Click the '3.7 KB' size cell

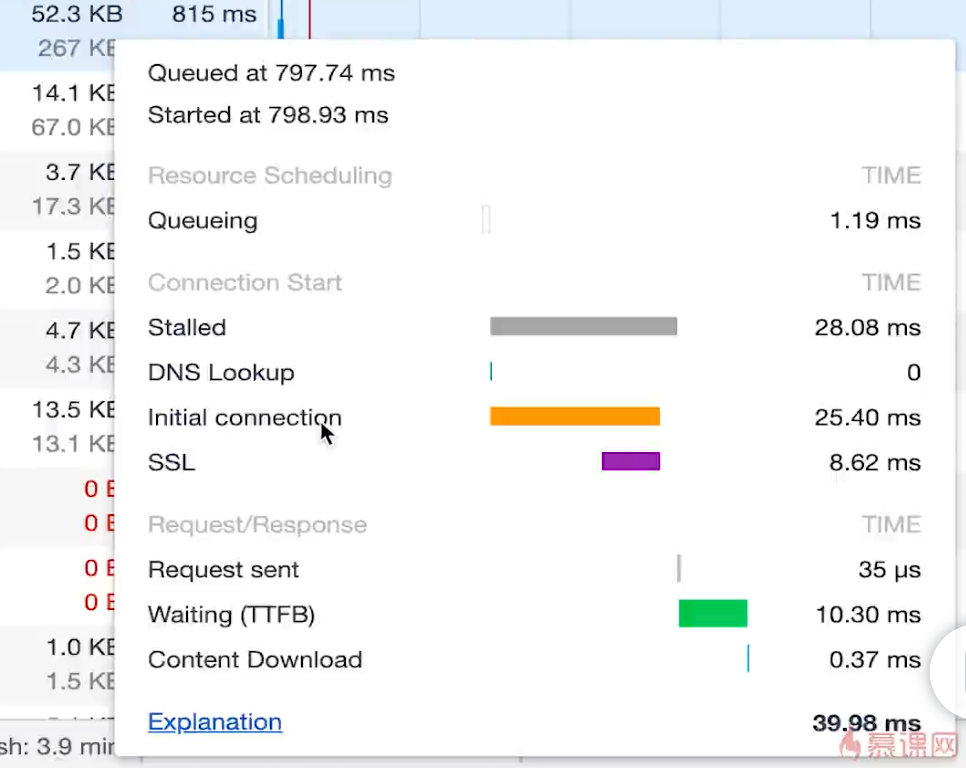point(81,172)
